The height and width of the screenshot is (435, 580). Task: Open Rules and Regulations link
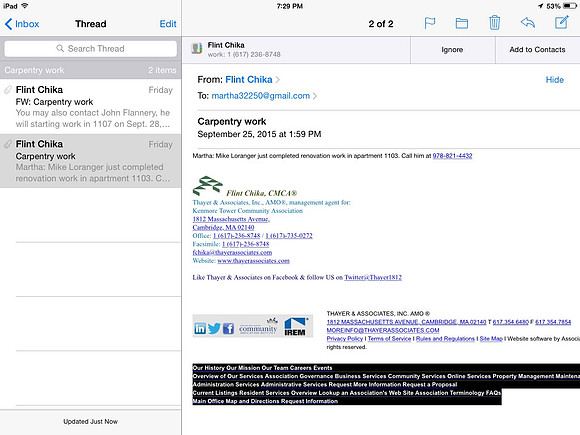pyautogui.click(x=445, y=339)
